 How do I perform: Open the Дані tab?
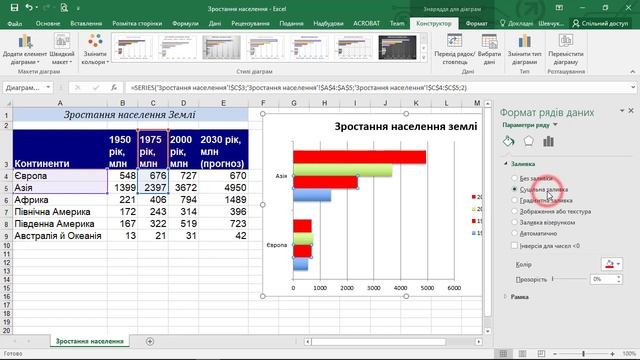(215, 24)
